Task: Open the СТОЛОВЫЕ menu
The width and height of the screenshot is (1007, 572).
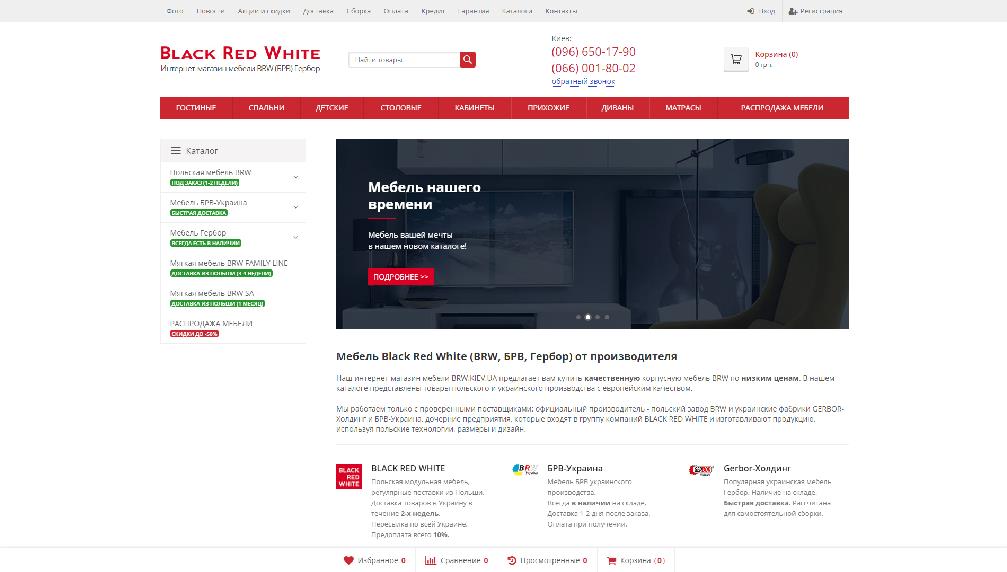Action: click(401, 108)
